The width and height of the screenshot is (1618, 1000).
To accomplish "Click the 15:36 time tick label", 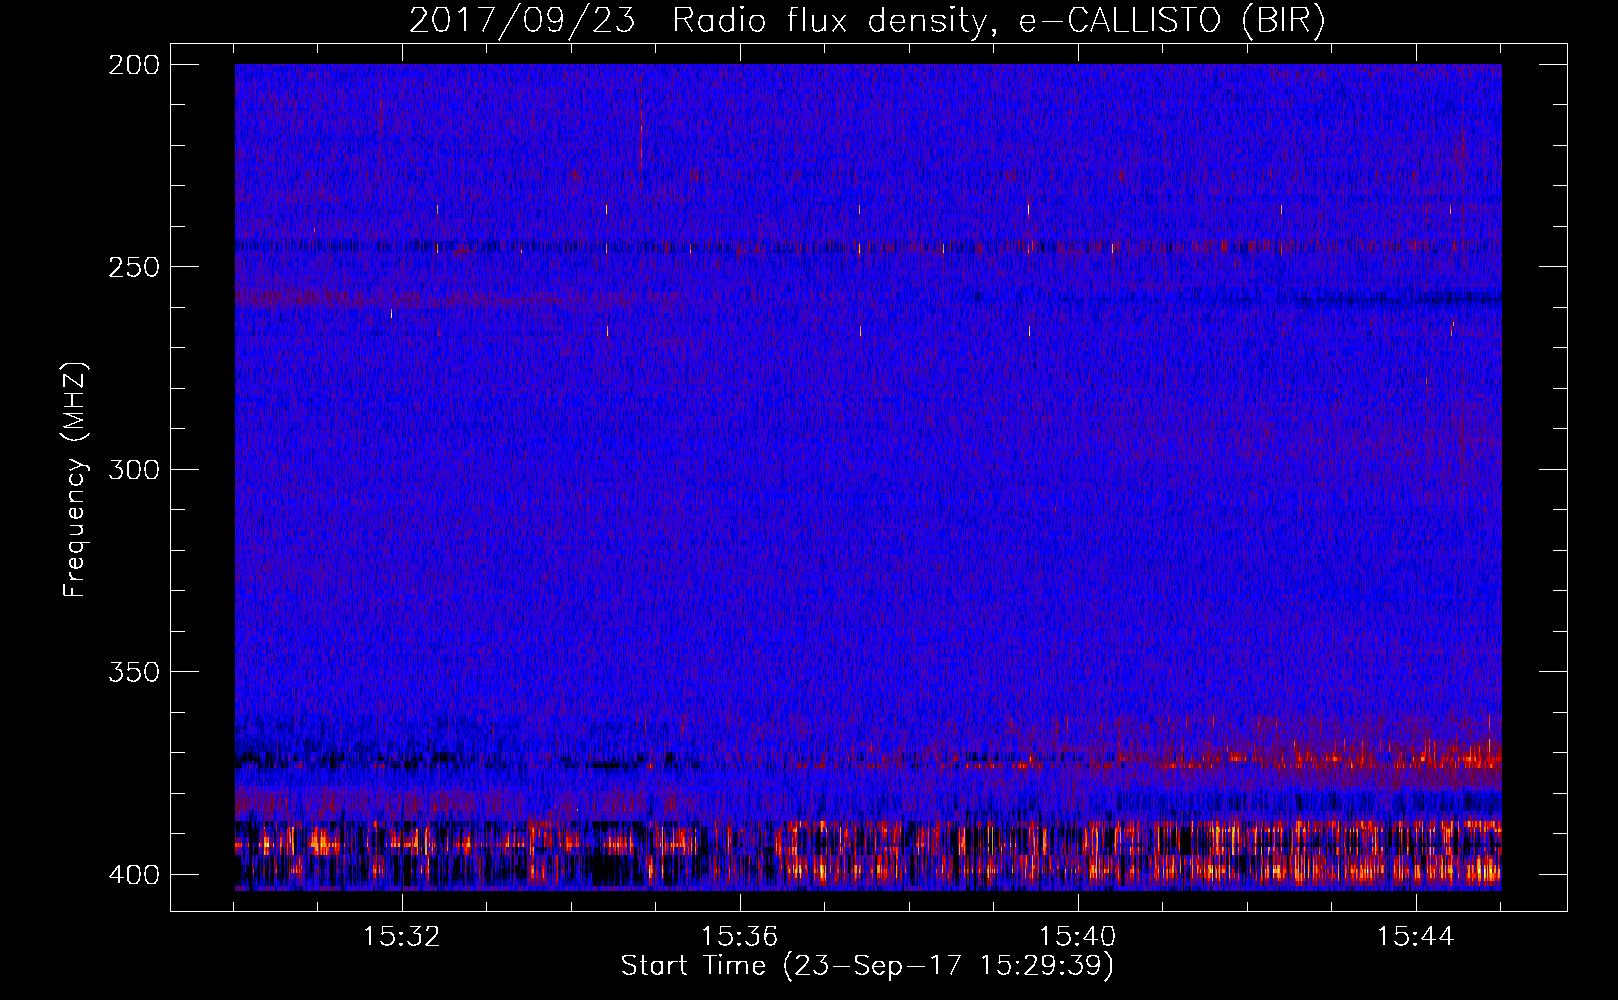I will click(739, 937).
